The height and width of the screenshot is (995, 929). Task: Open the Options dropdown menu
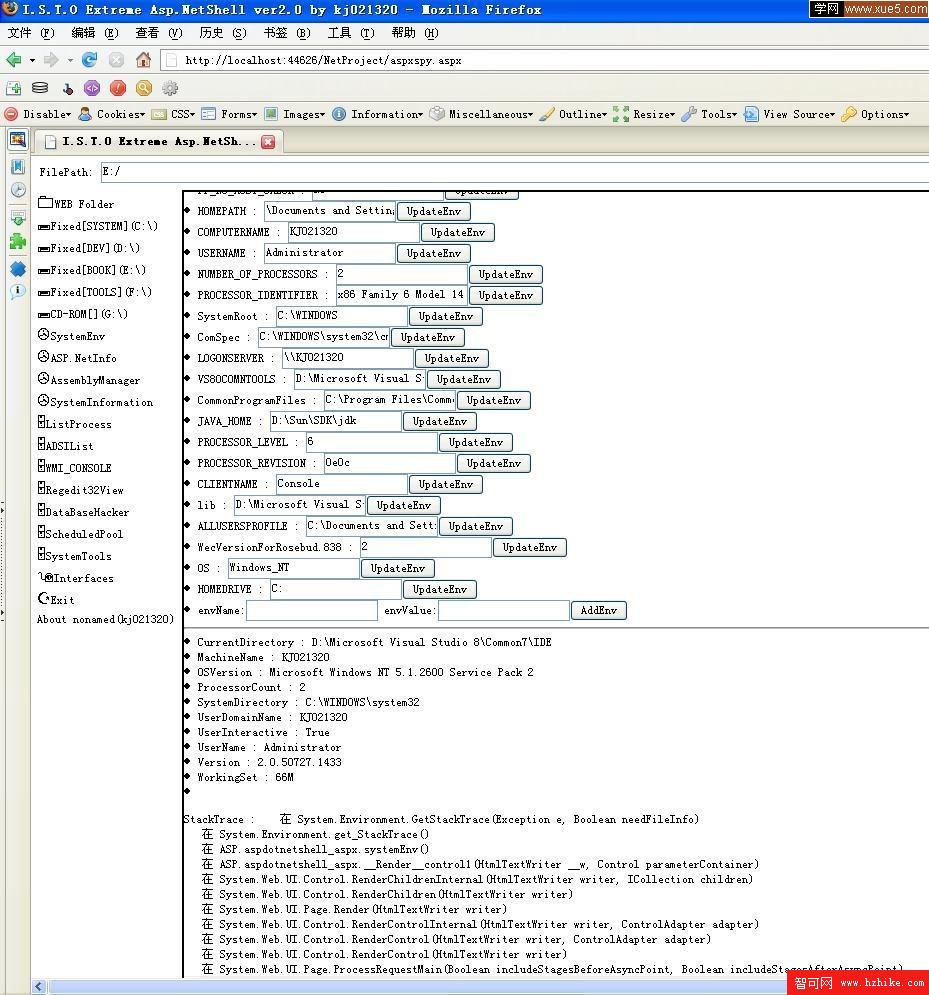tap(876, 114)
